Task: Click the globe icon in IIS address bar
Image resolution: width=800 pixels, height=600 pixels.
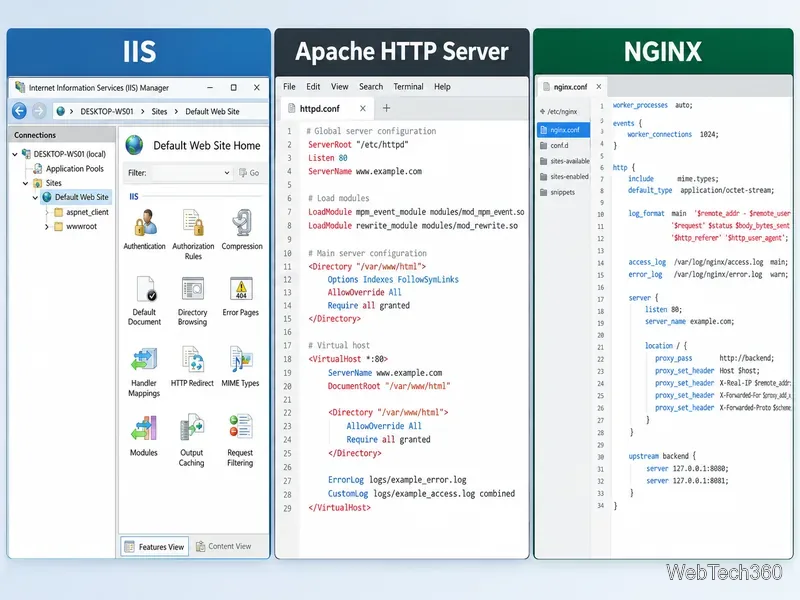Action: (61, 111)
